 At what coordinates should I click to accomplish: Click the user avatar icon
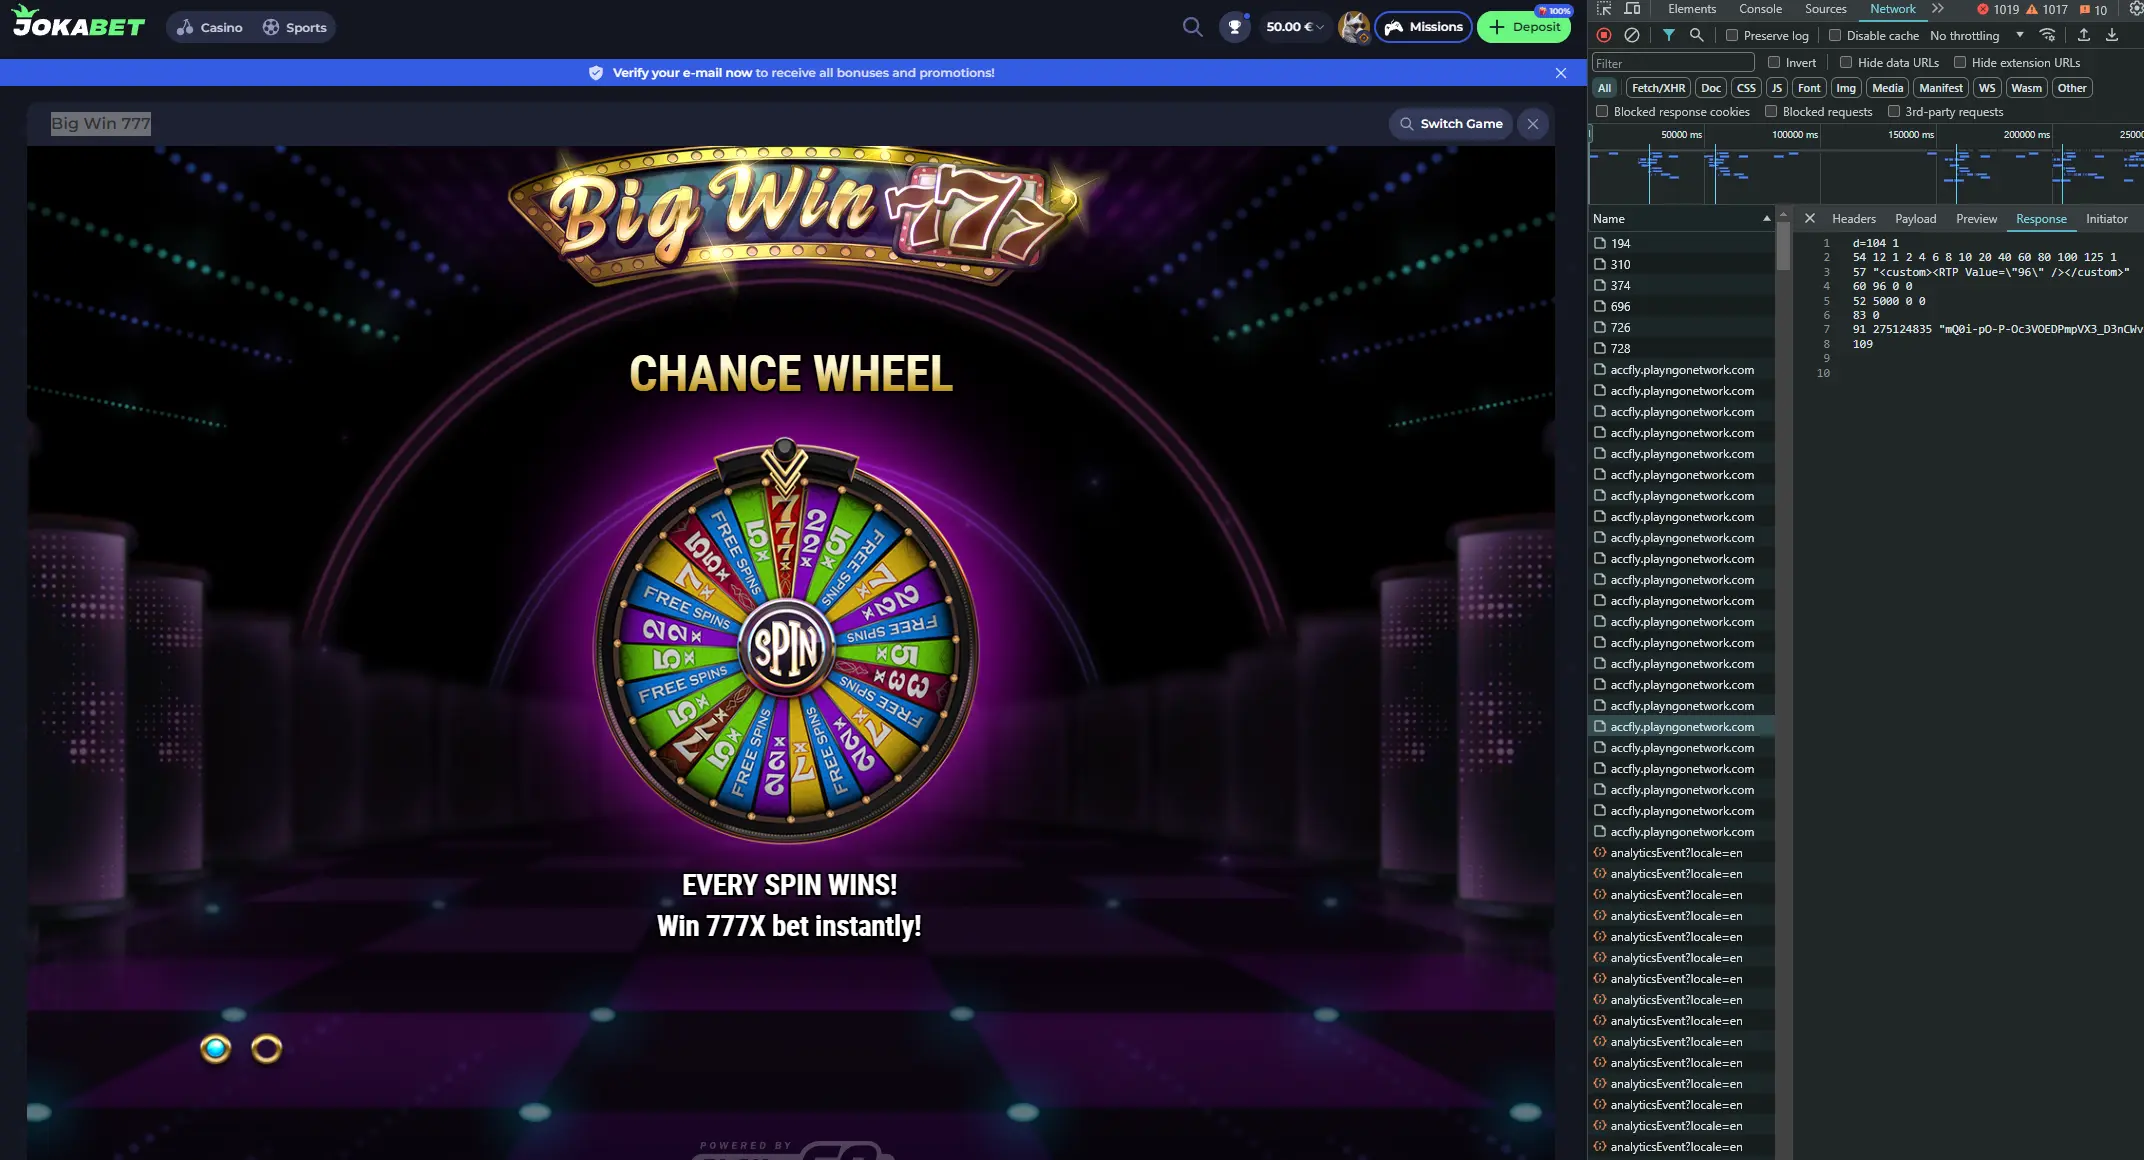[x=1354, y=27]
